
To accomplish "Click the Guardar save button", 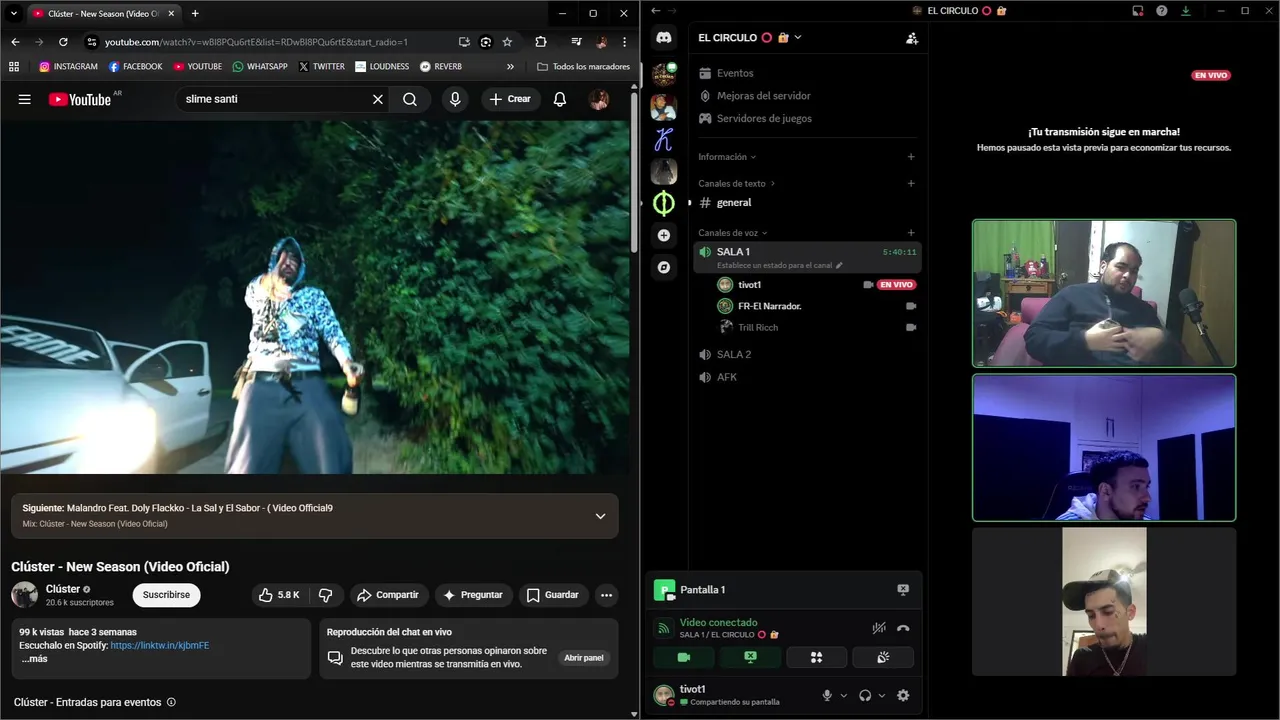I will click(x=552, y=595).
